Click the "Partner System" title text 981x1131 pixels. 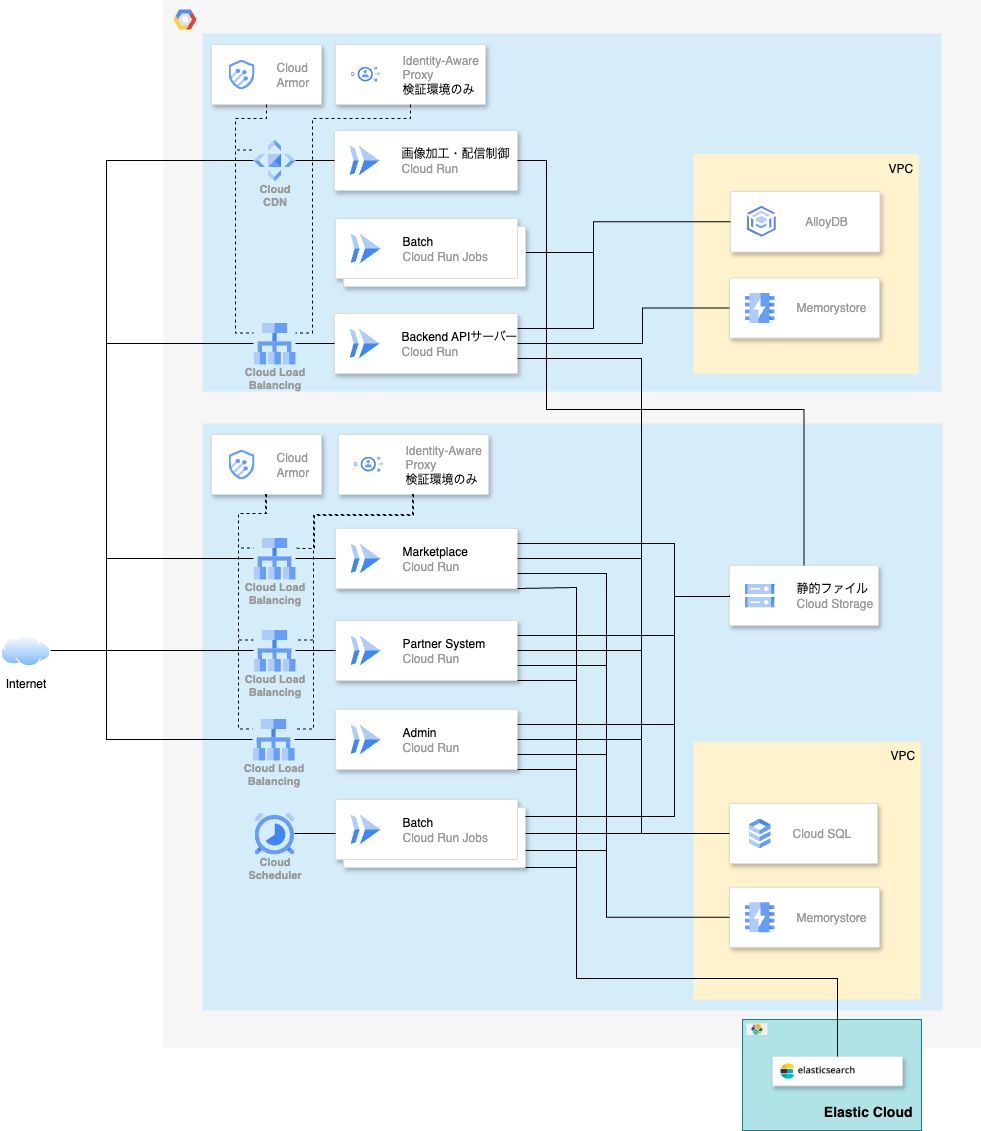444,643
